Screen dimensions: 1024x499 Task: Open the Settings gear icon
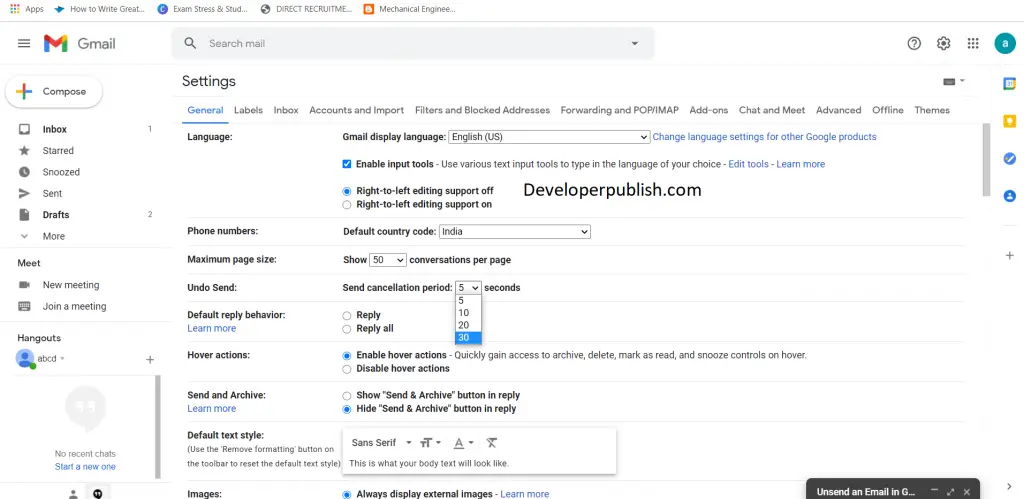(x=944, y=43)
